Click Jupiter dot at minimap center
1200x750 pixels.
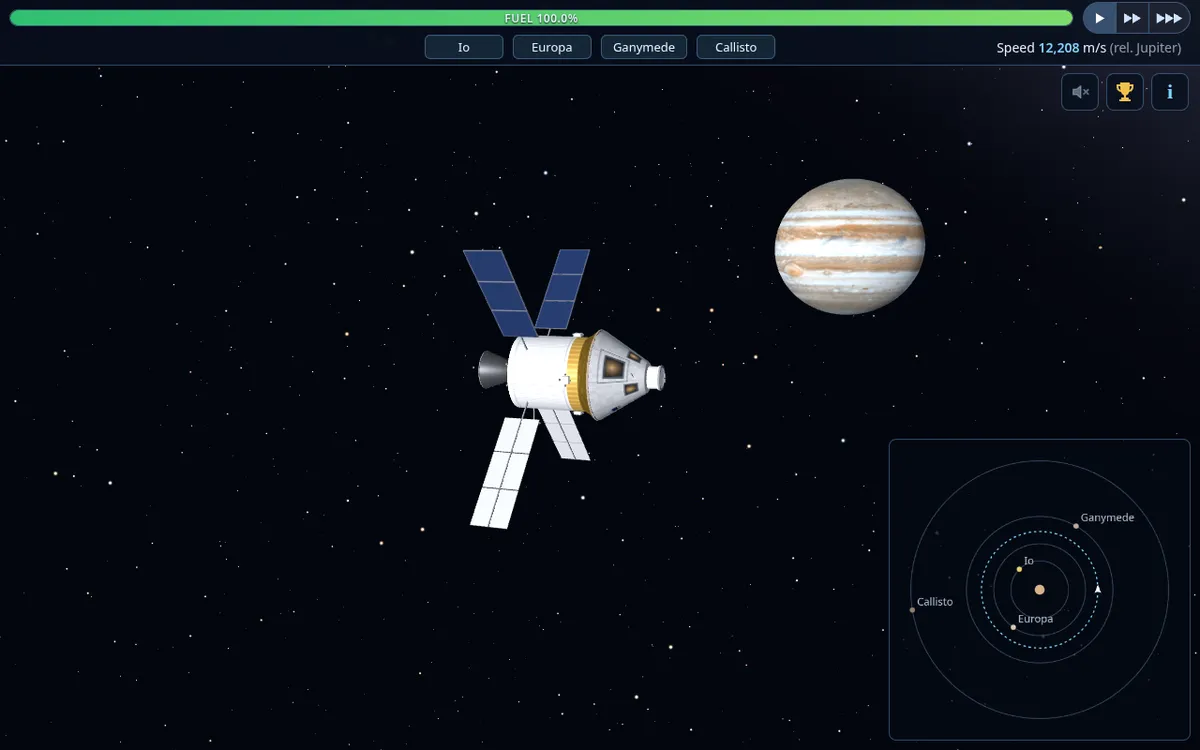(1040, 590)
